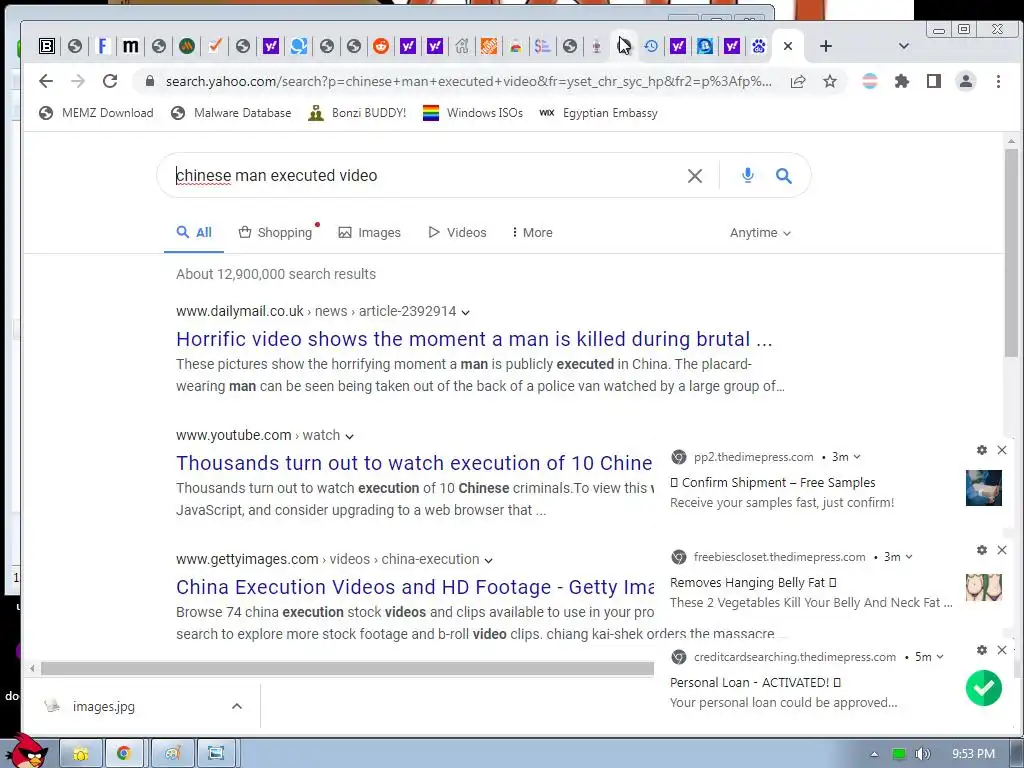Open the Chrome three-dot menu
This screenshot has height=768, width=1024.
pyautogui.click(x=998, y=81)
